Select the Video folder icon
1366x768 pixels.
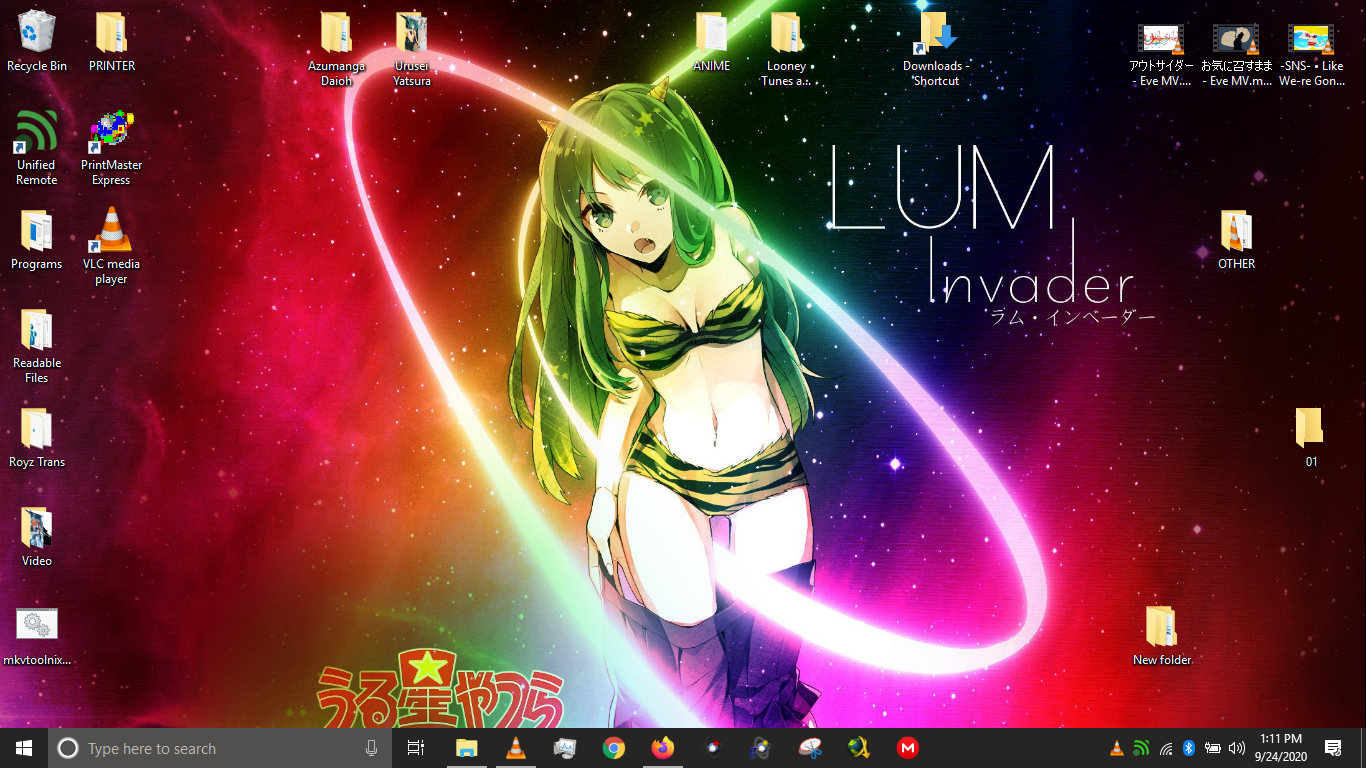37,537
